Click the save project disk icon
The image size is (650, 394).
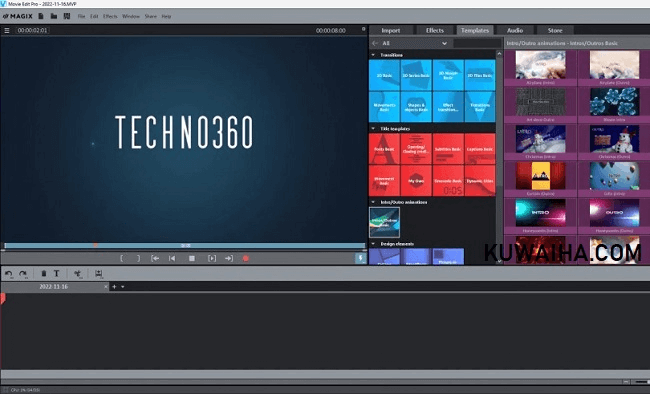67,16
